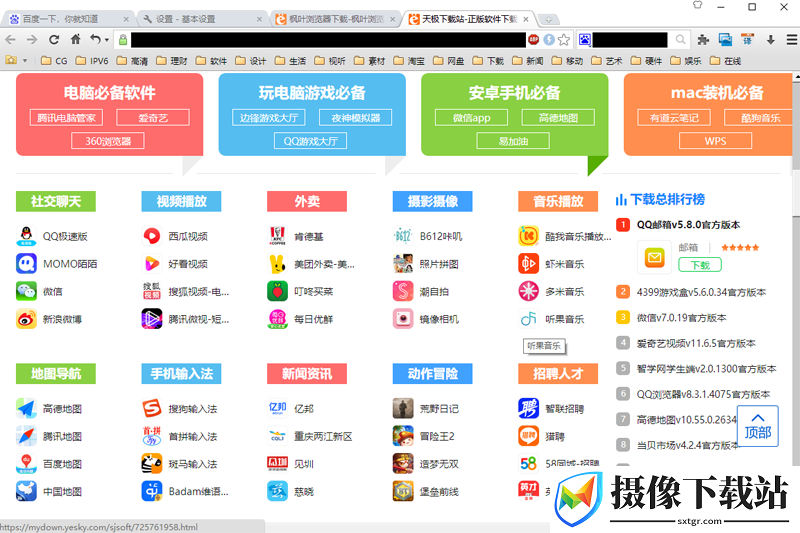Click the 360浏览器 button

click(x=108, y=141)
